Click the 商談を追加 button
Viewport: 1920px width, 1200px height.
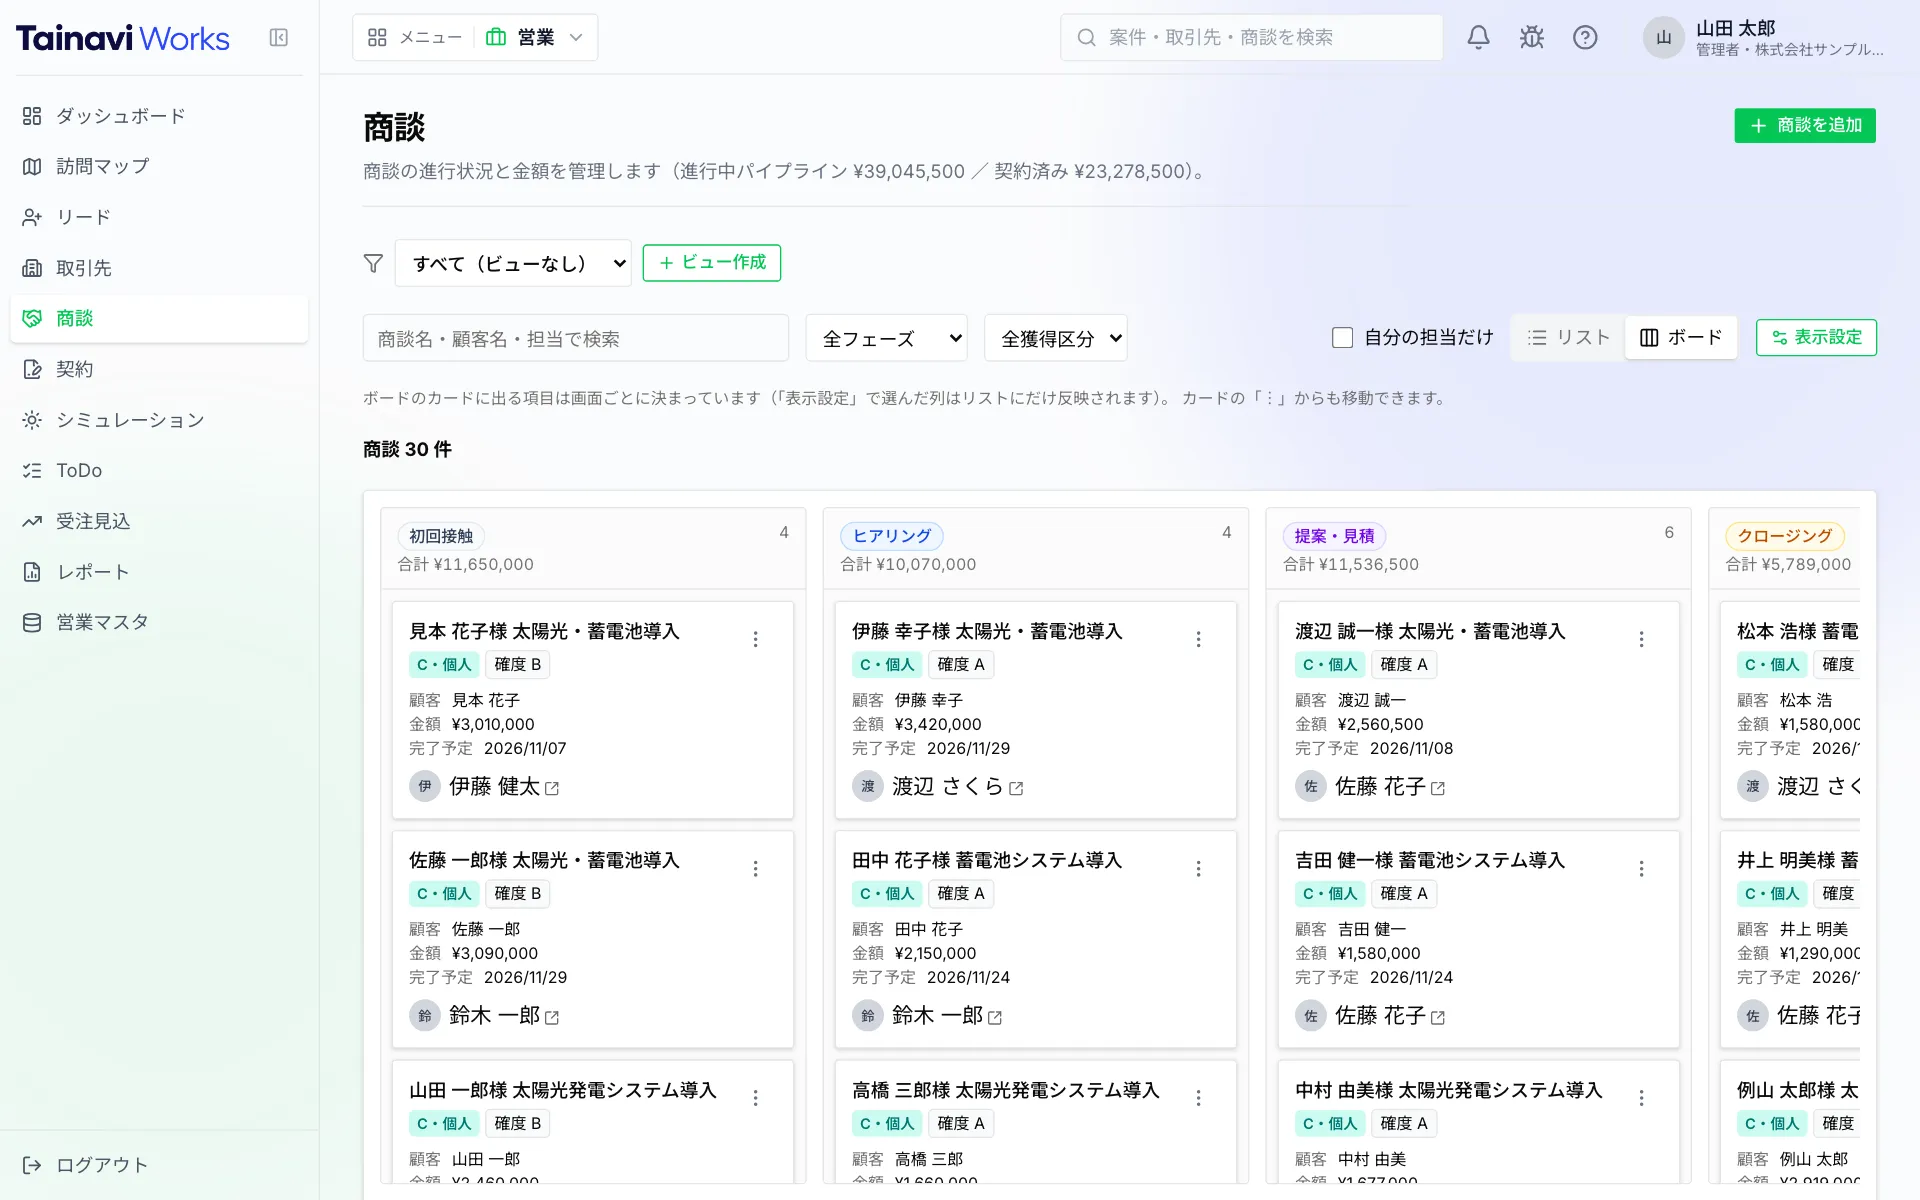1805,125
